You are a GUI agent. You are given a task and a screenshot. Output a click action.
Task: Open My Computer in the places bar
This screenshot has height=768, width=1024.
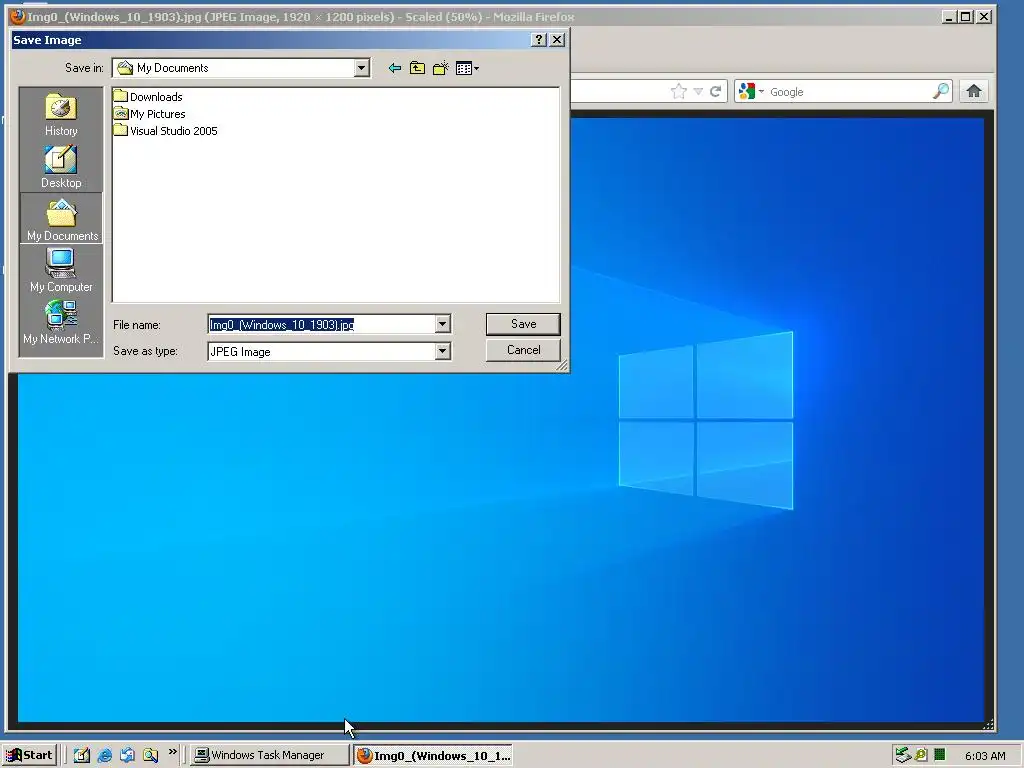tap(61, 270)
